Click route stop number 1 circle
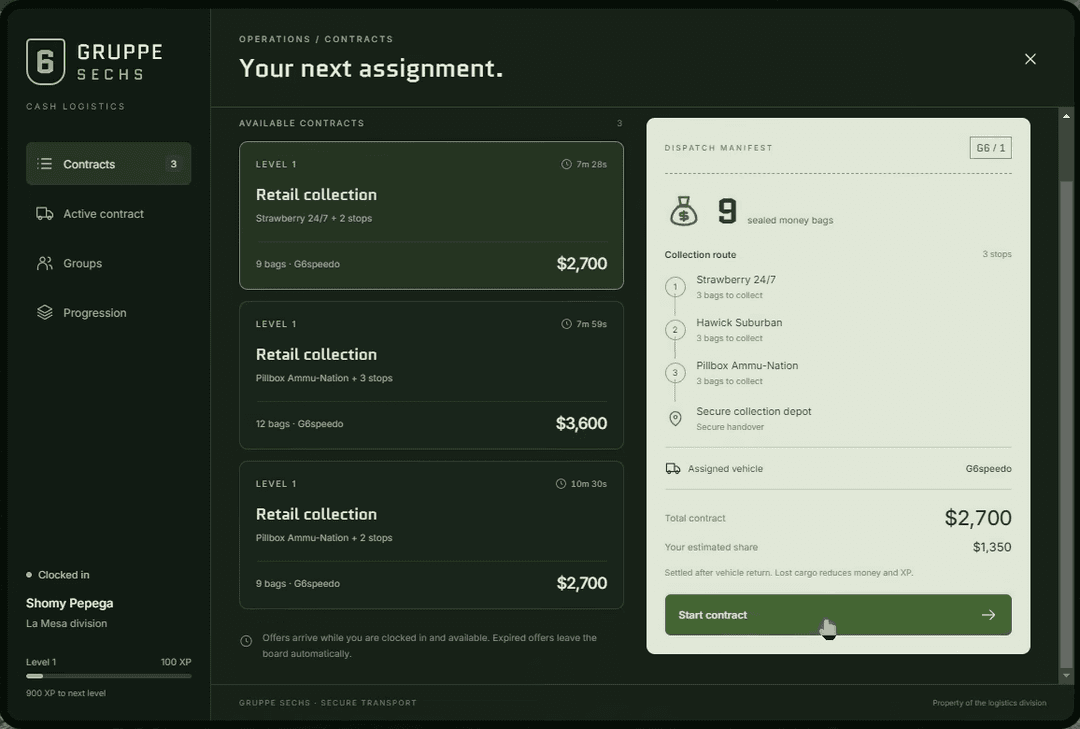The width and height of the screenshot is (1080, 729). point(675,287)
